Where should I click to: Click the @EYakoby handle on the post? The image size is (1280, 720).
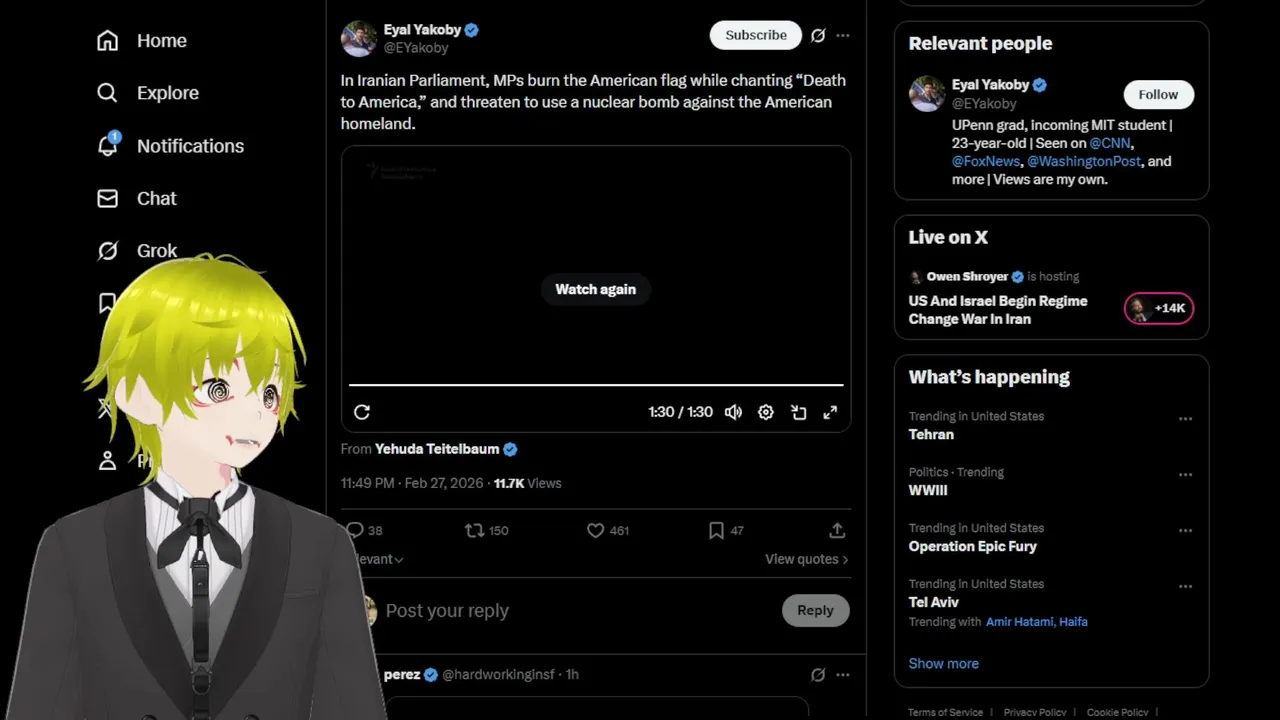coord(416,48)
